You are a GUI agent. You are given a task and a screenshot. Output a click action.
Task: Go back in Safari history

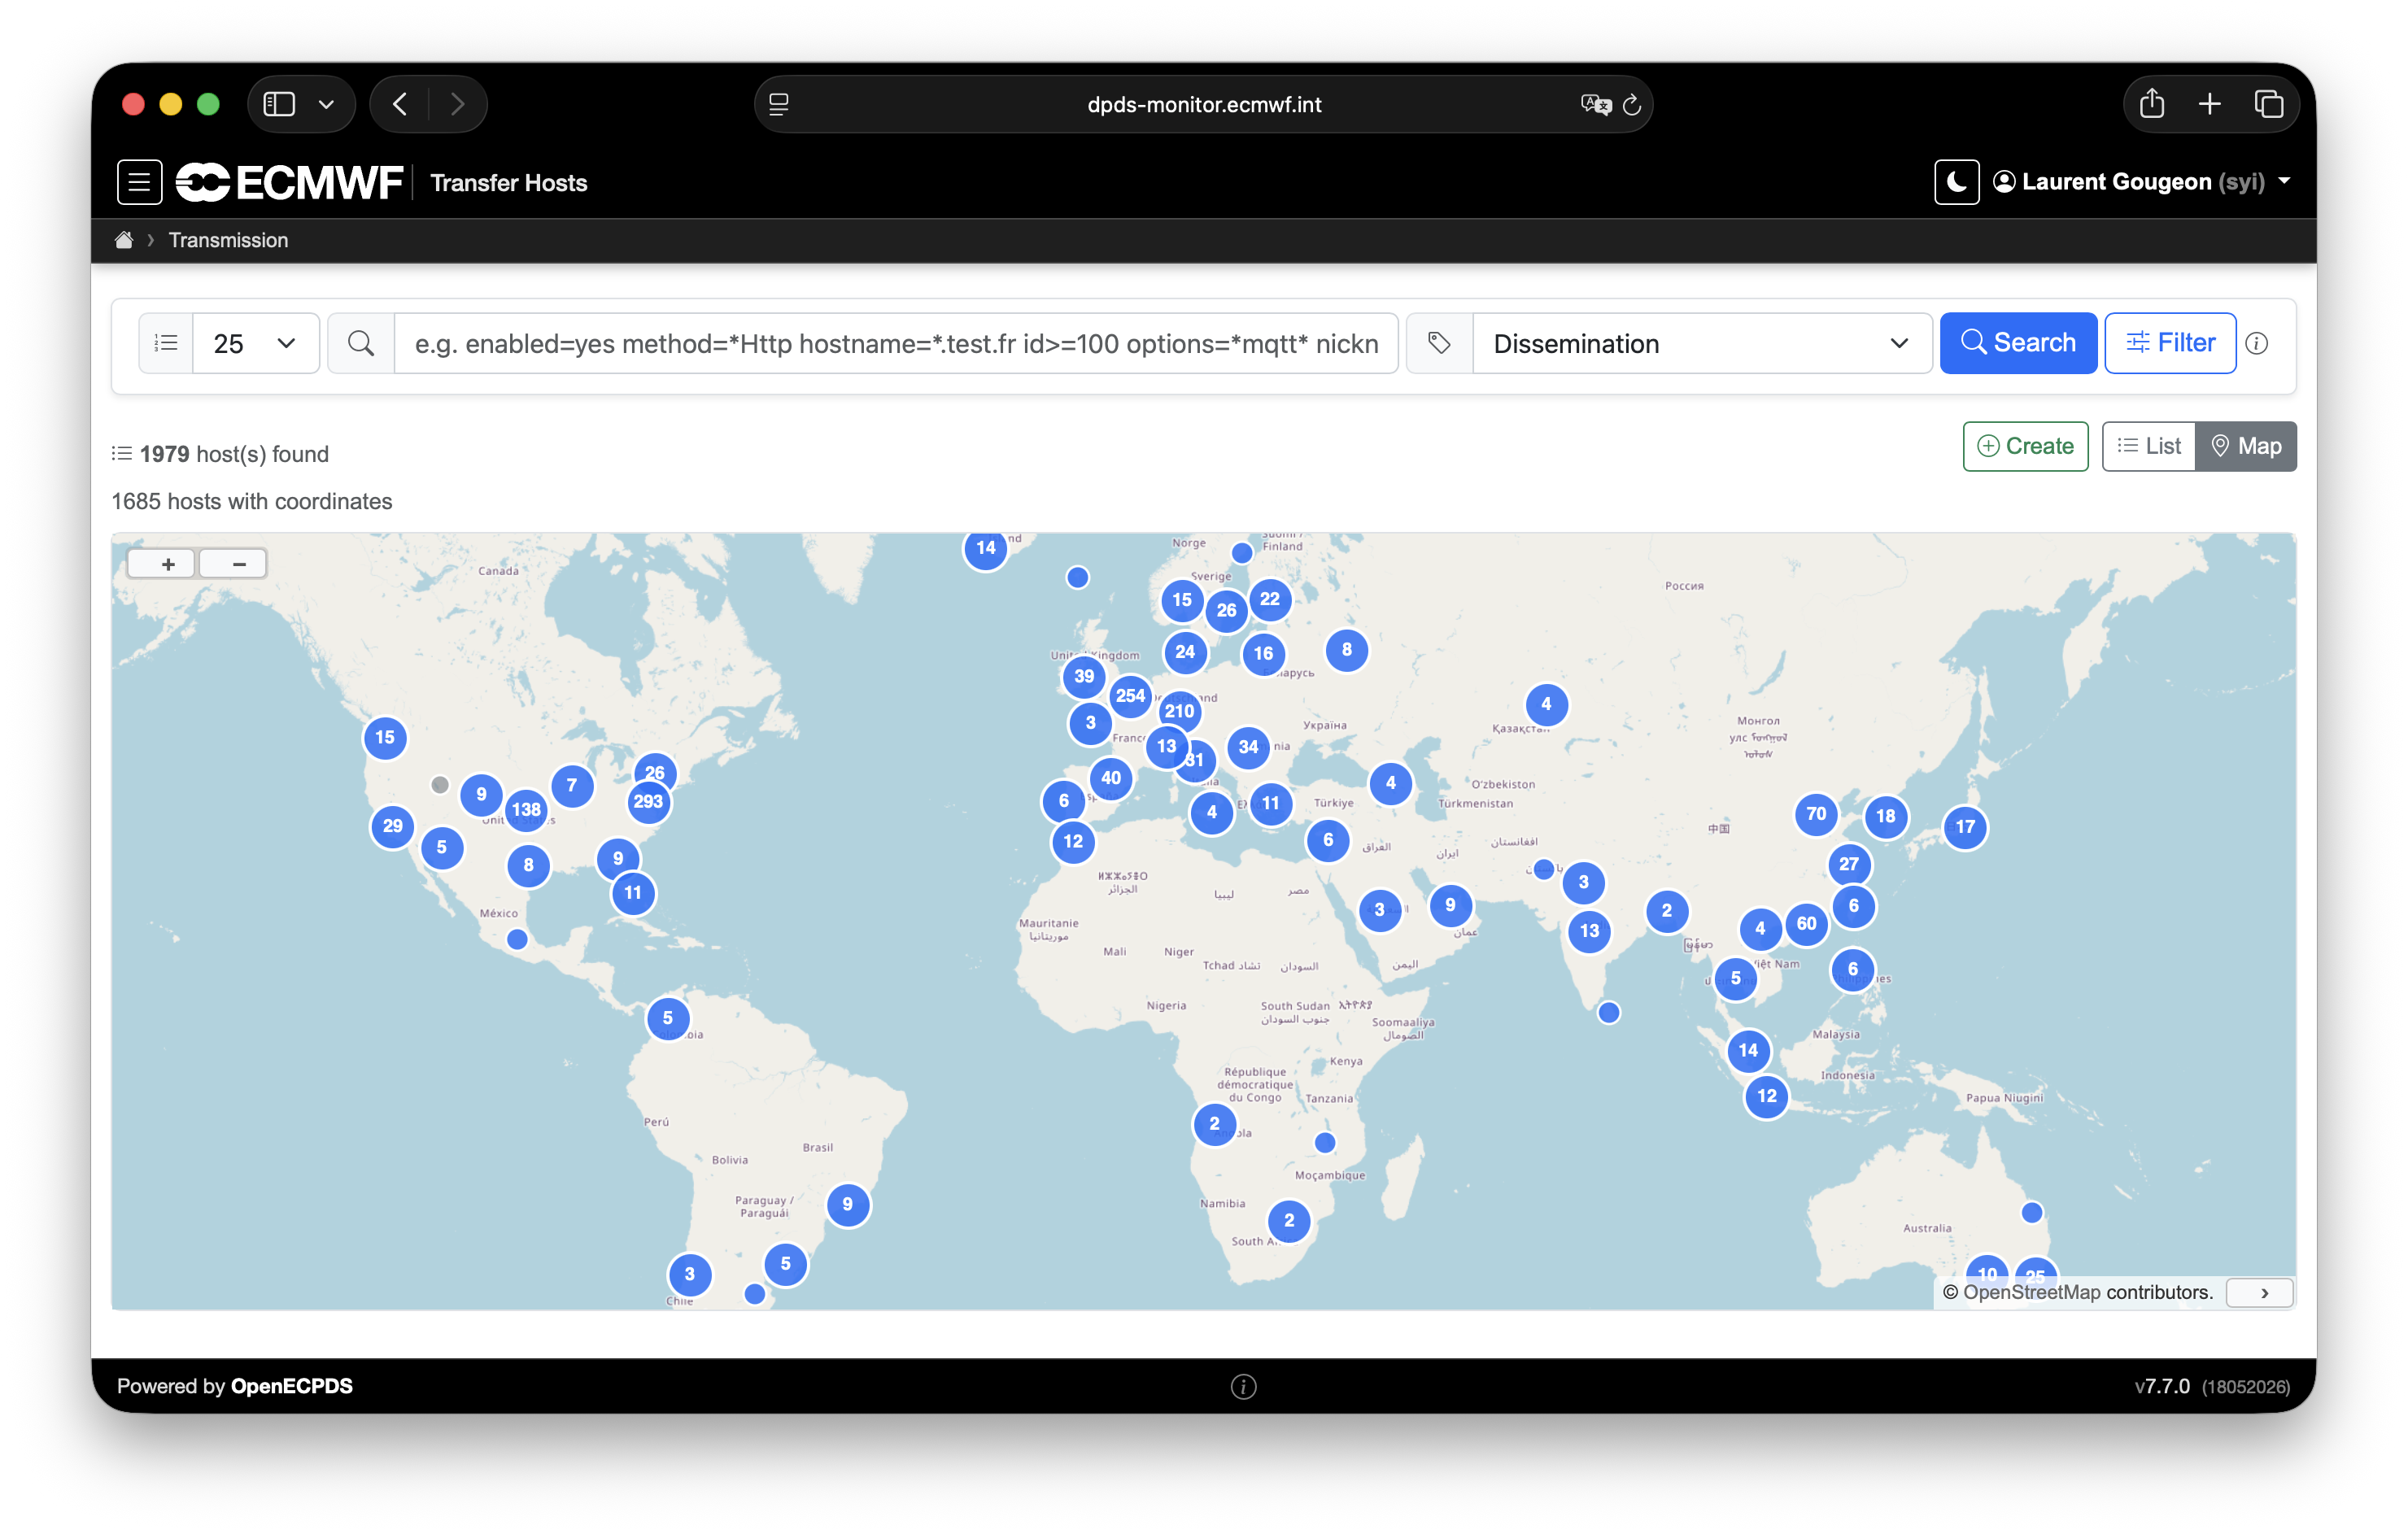(400, 104)
